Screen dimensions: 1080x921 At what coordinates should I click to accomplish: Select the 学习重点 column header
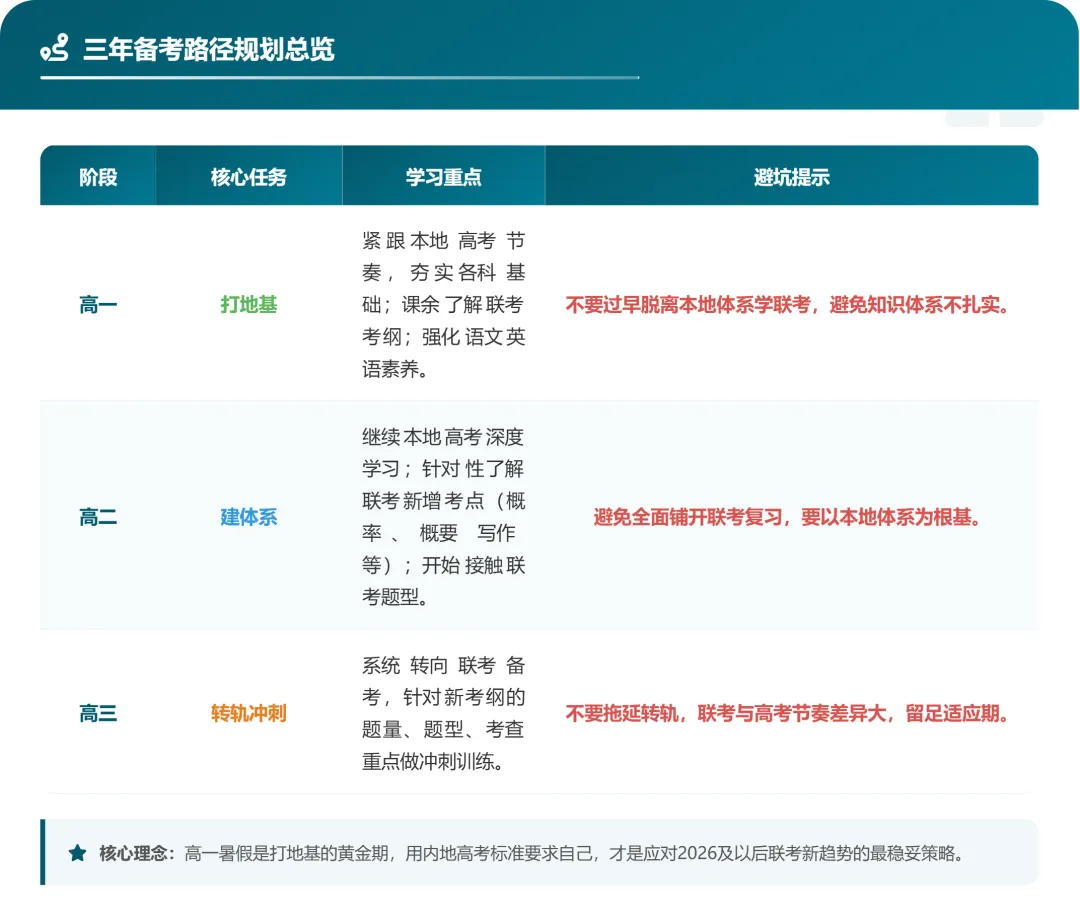pos(444,177)
